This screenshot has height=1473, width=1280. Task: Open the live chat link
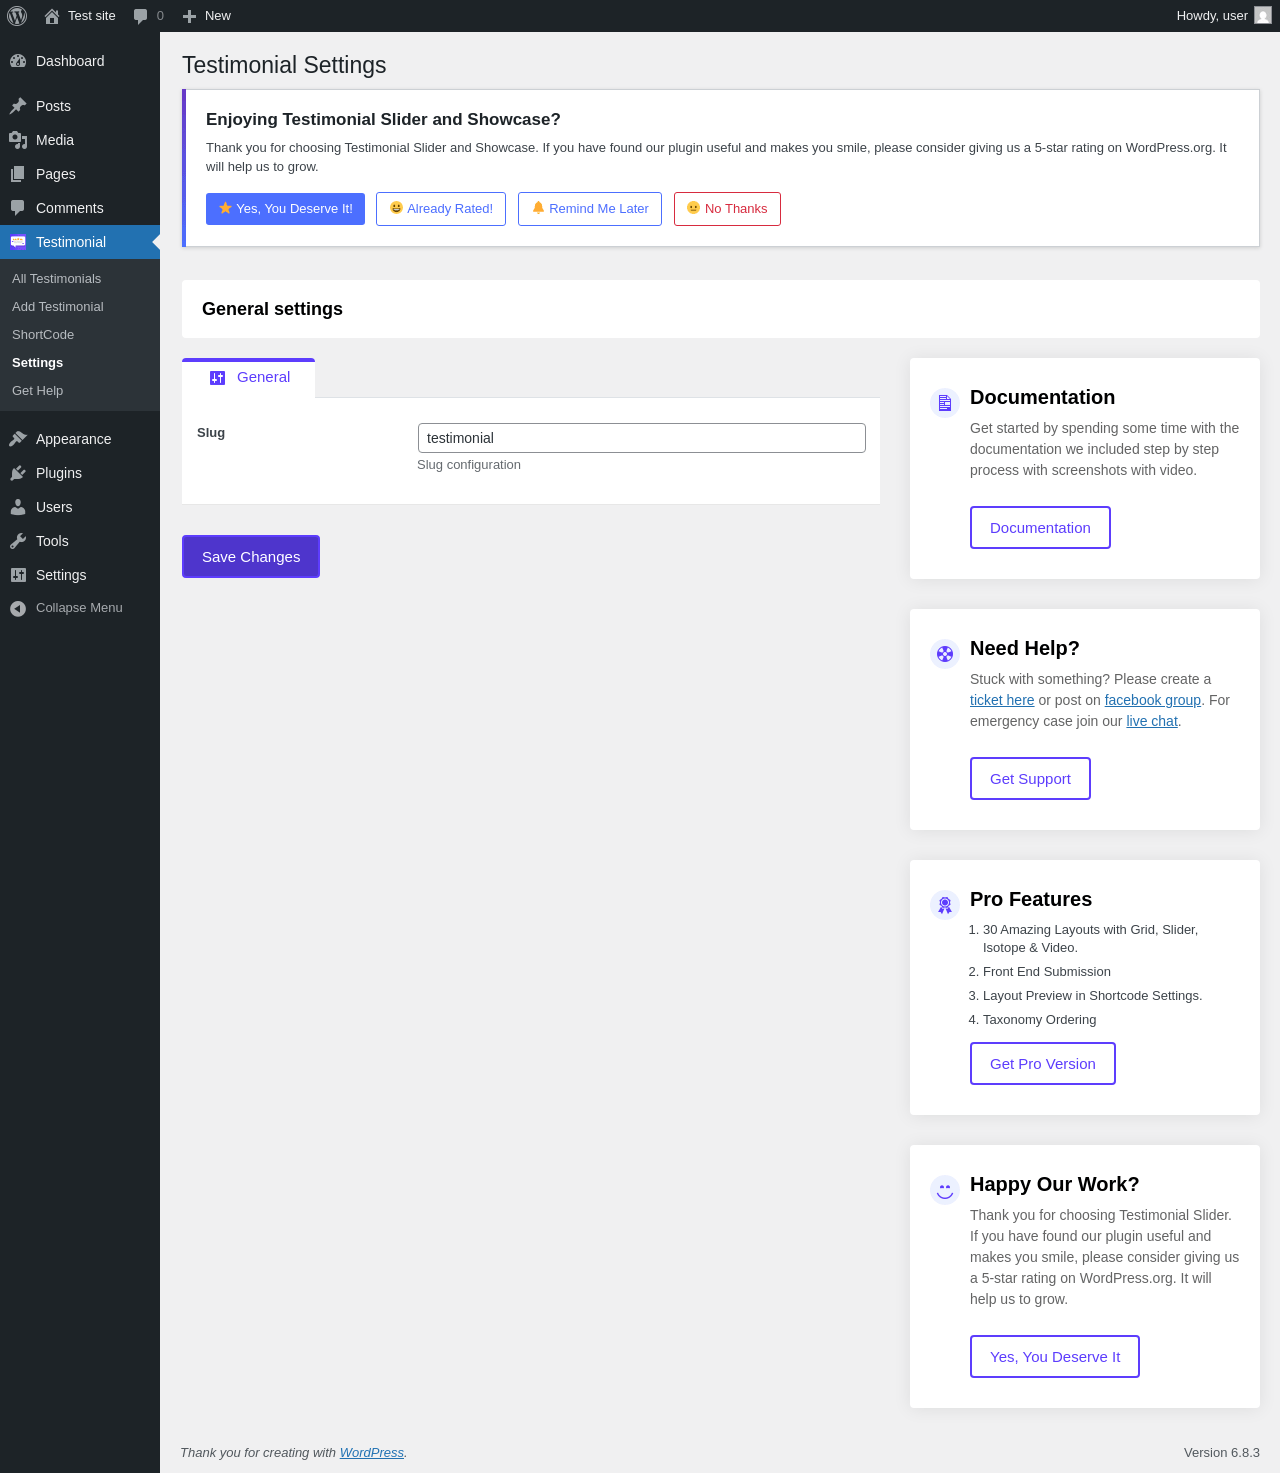coord(1152,721)
